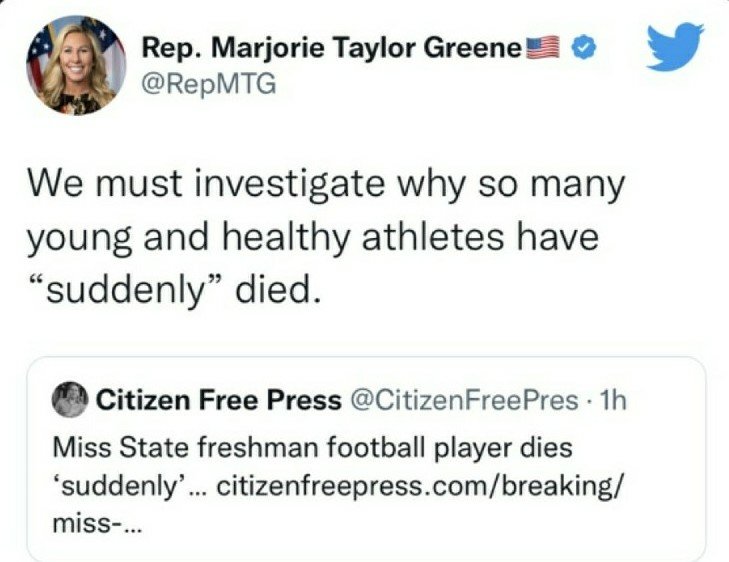Click the "young and healthy athletes have" line
The height and width of the screenshot is (562, 729).
click(x=312, y=238)
